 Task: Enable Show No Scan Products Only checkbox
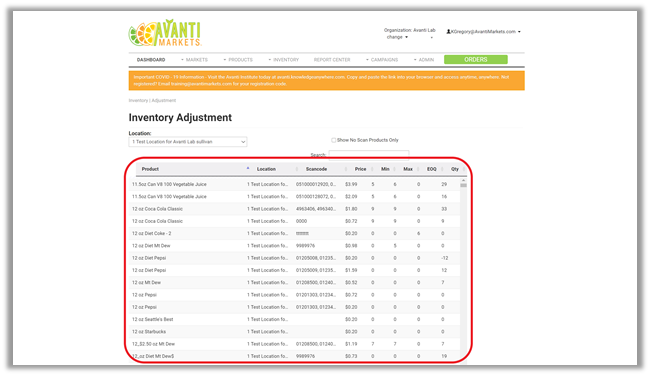[333, 140]
